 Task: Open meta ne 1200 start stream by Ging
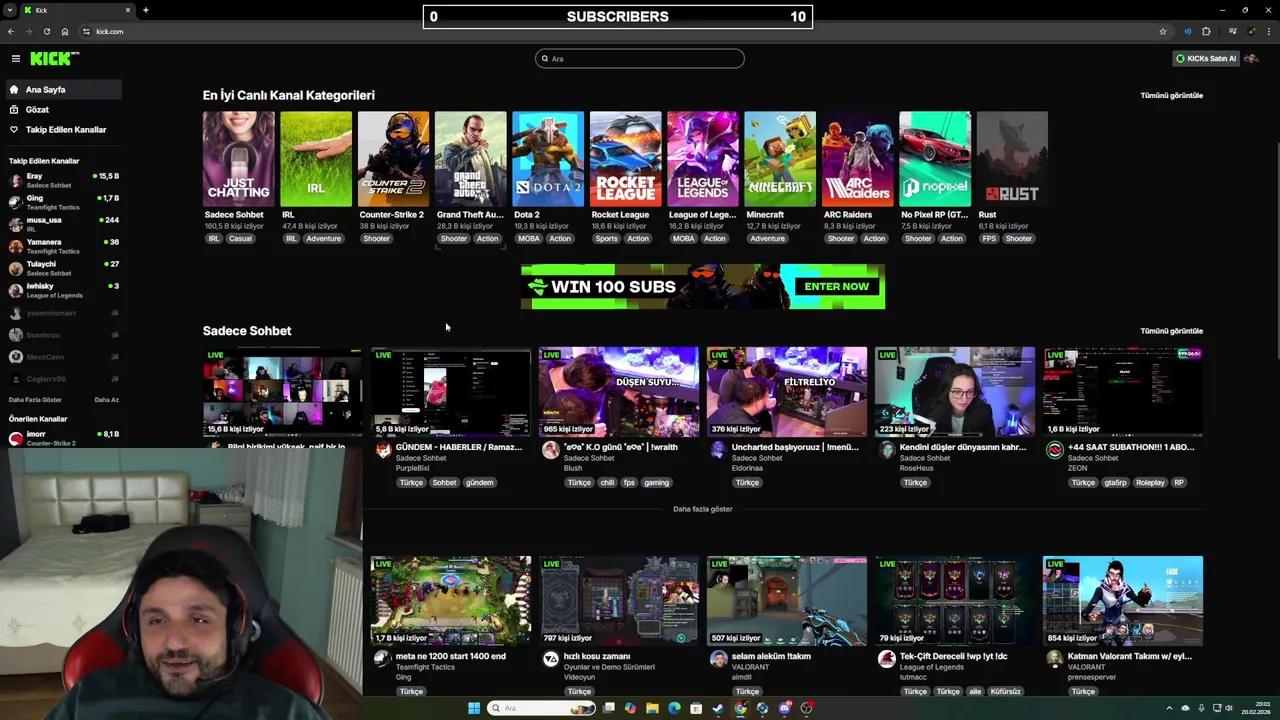(x=451, y=601)
